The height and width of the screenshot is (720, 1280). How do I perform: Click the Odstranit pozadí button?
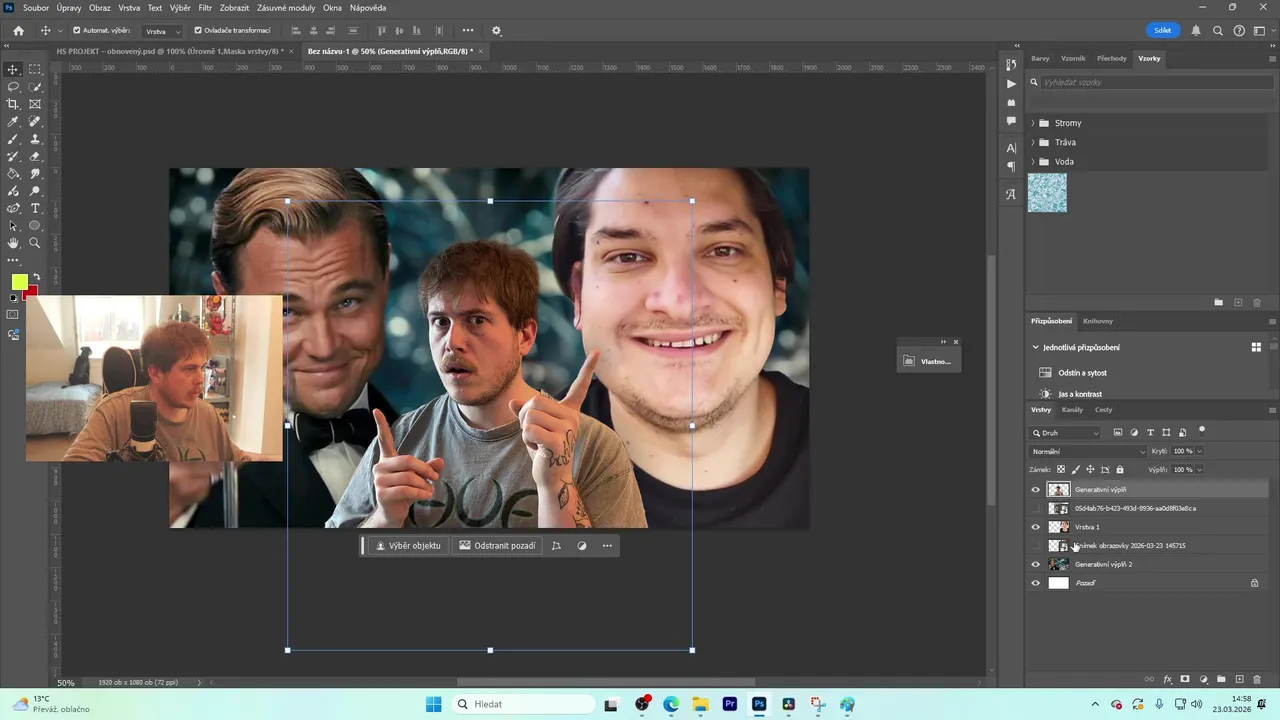tap(497, 546)
